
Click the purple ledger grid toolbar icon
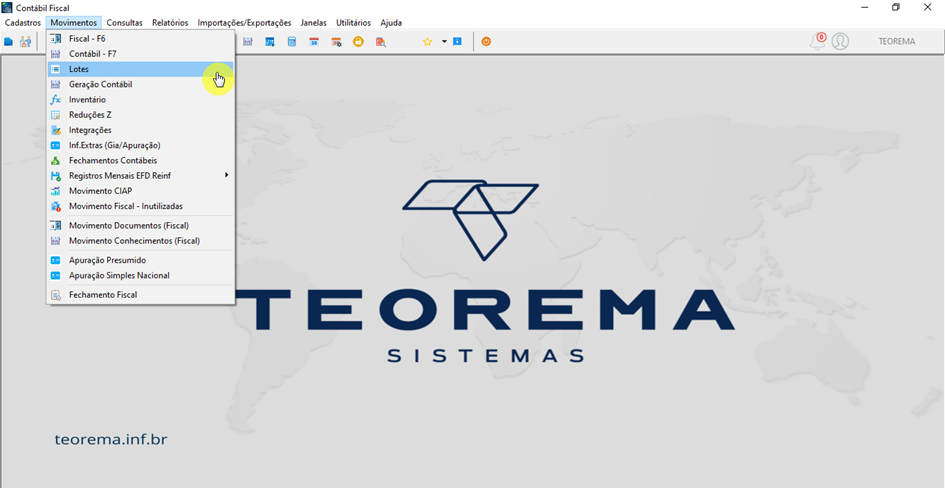(x=248, y=42)
